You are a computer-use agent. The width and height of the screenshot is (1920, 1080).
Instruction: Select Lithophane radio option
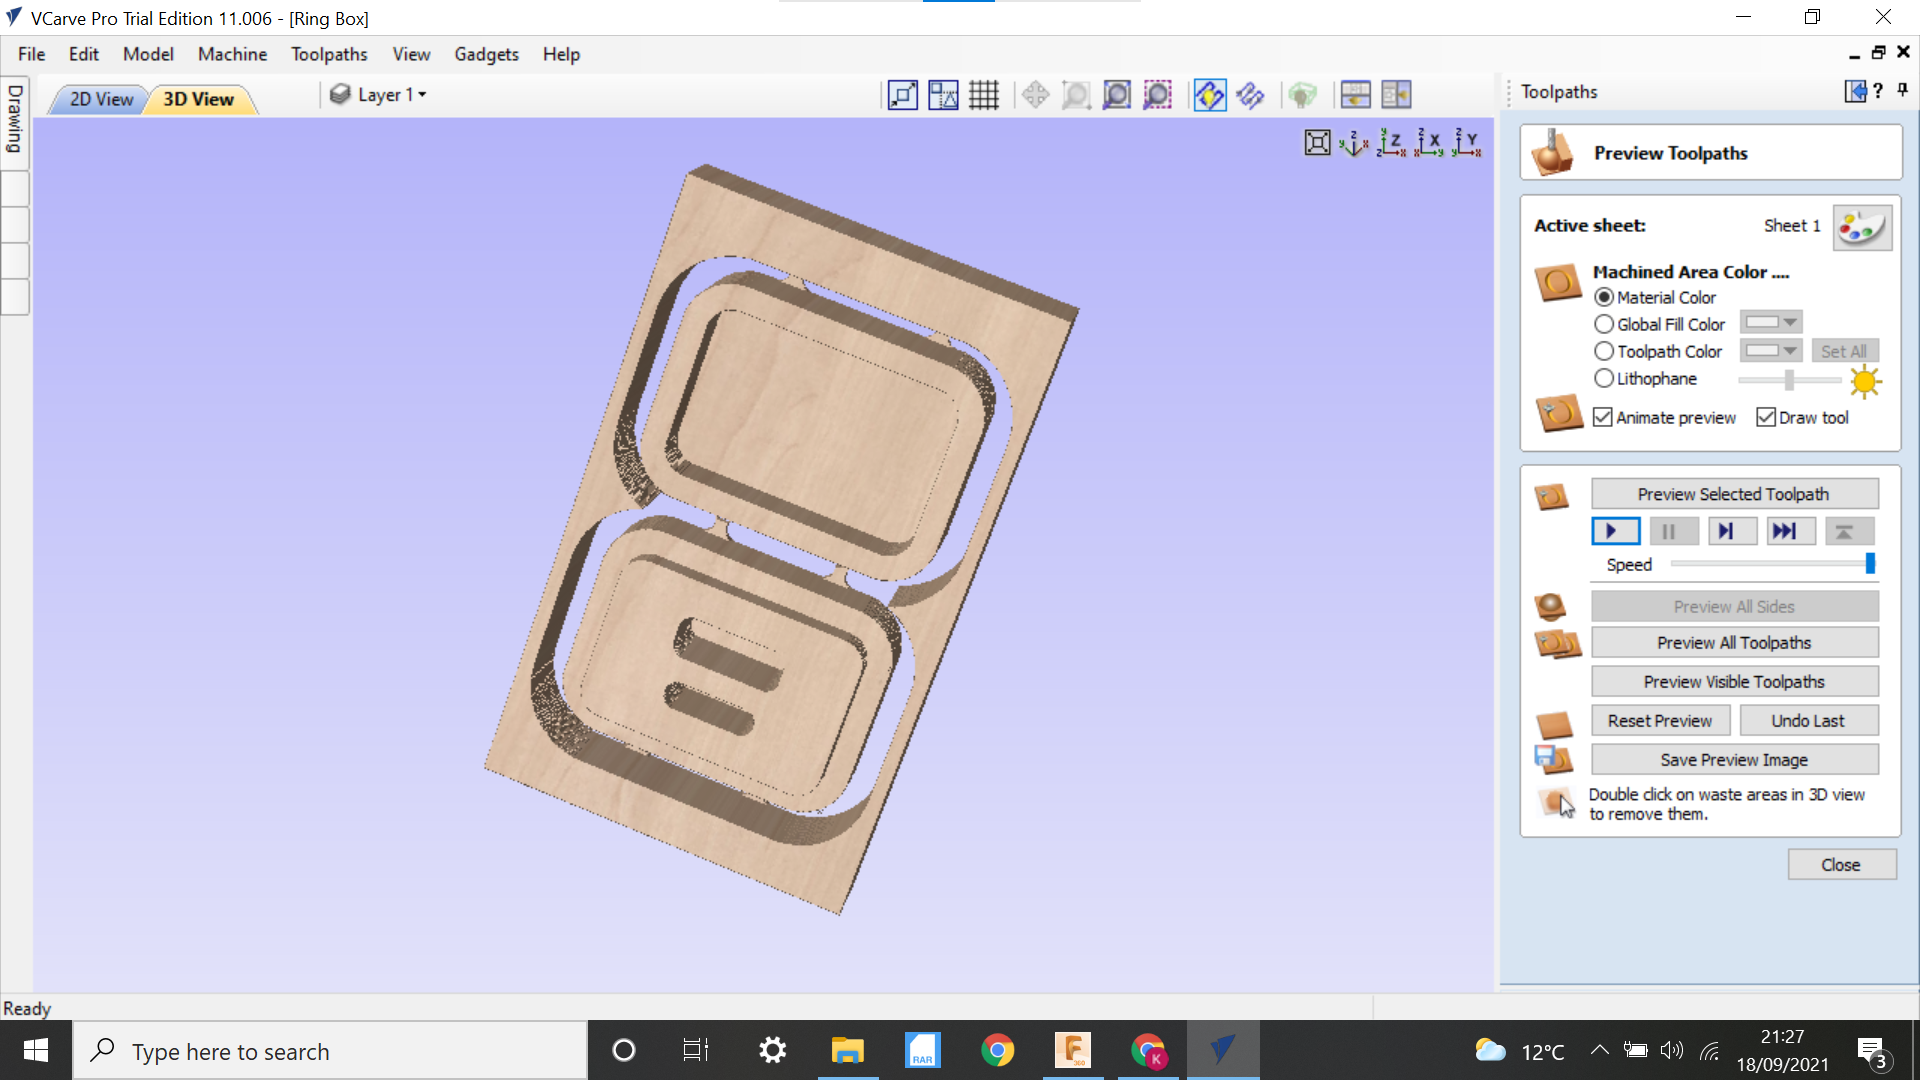tap(1604, 378)
